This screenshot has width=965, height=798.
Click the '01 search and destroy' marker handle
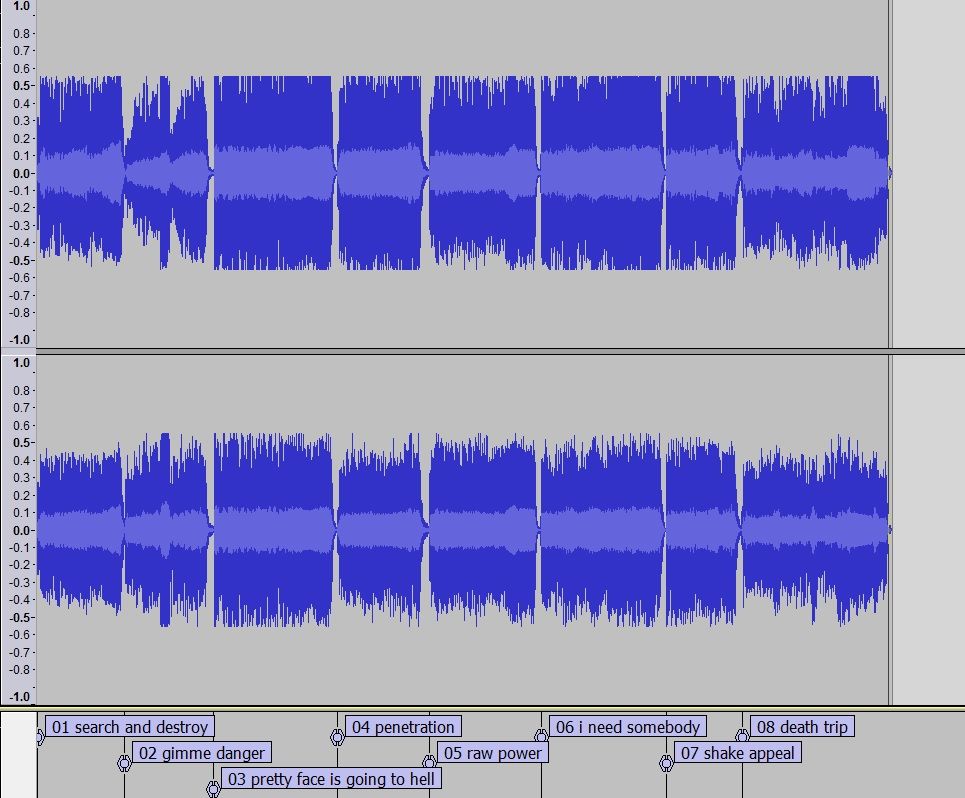[40, 736]
